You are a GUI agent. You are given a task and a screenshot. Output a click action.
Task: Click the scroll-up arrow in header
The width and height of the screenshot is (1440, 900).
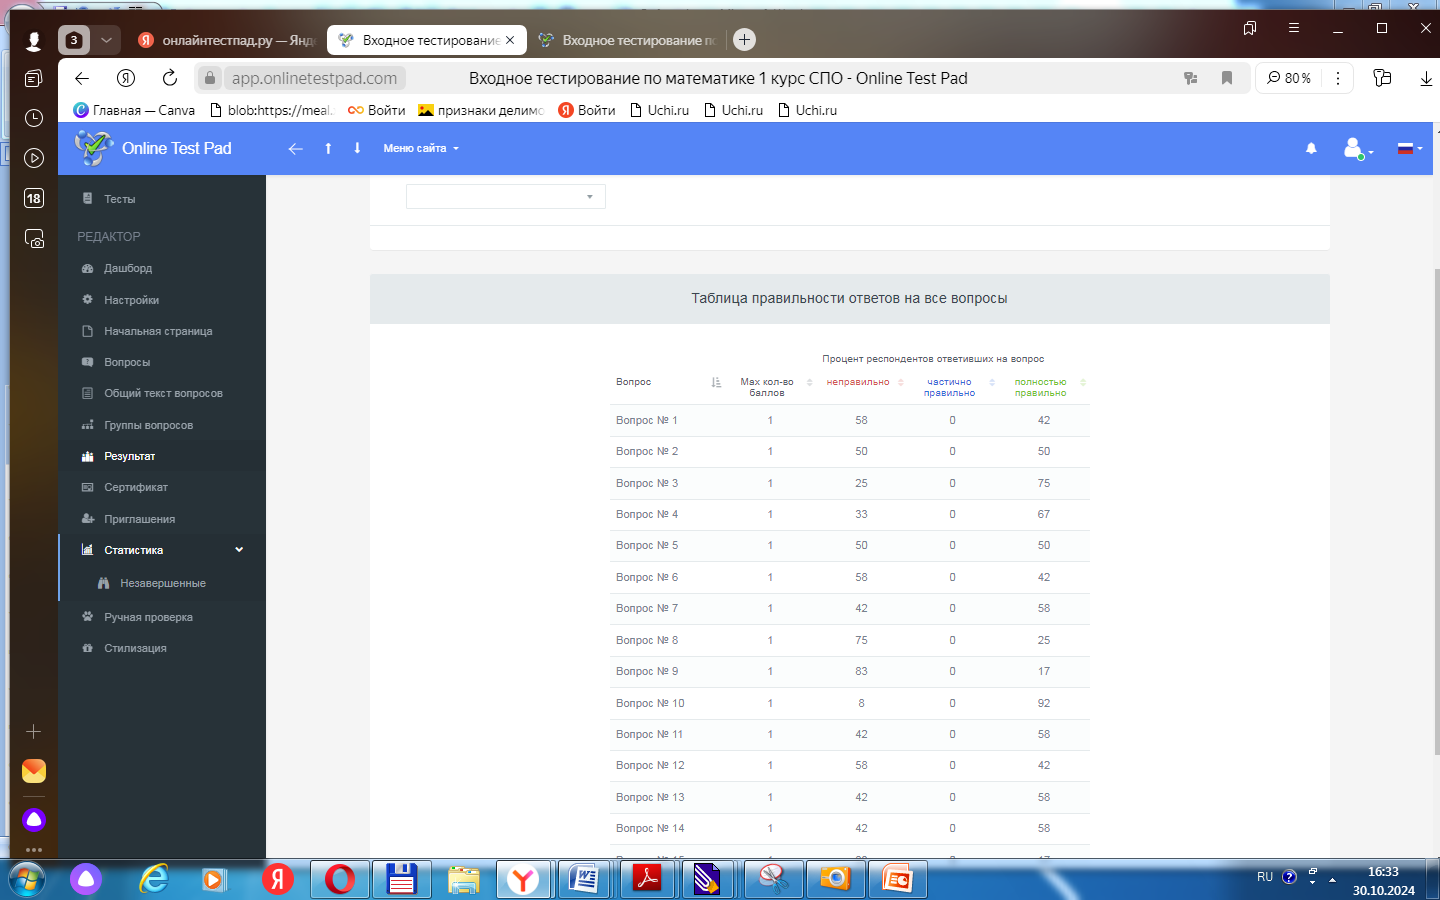pyautogui.click(x=328, y=149)
